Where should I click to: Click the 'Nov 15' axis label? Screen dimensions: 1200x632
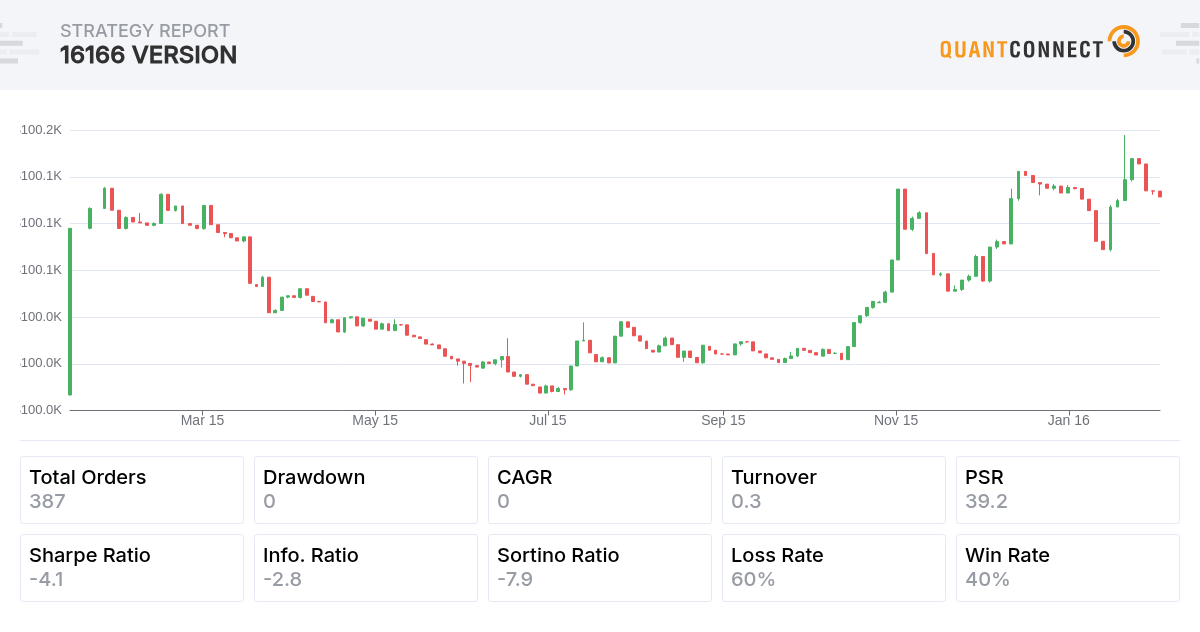pos(895,420)
